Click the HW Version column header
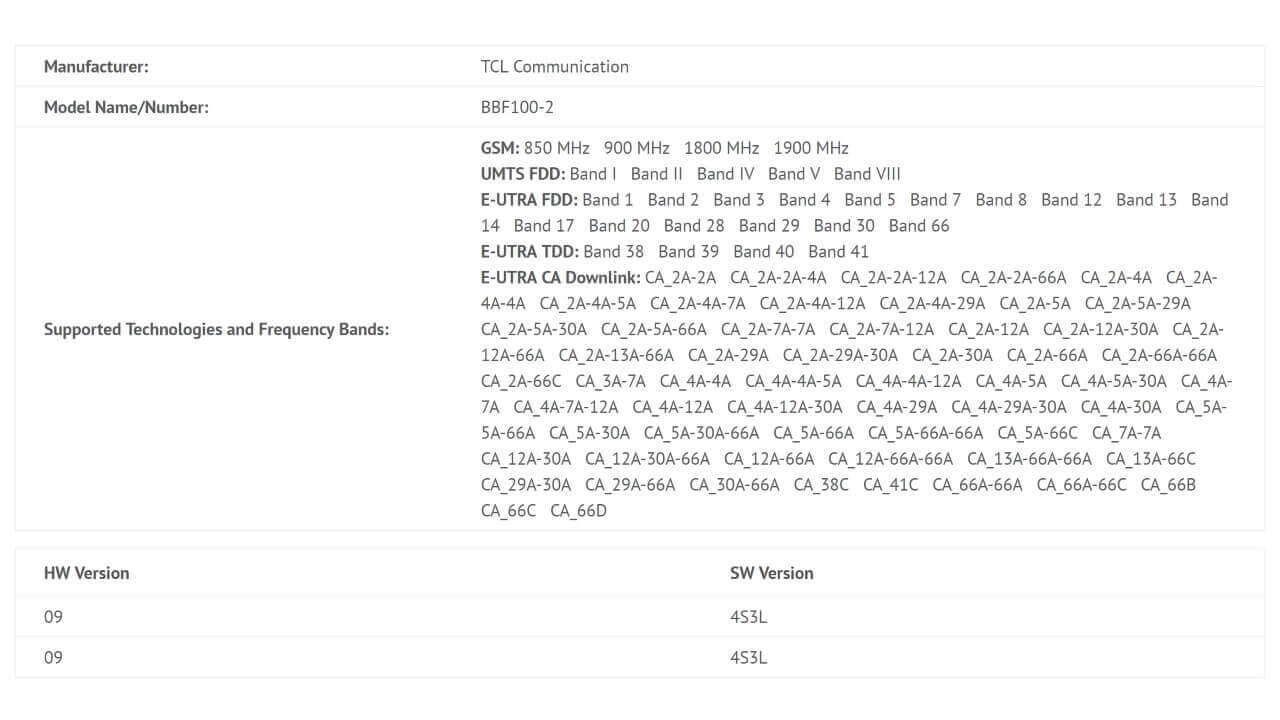Screen dimensions: 1280x720 [86, 573]
